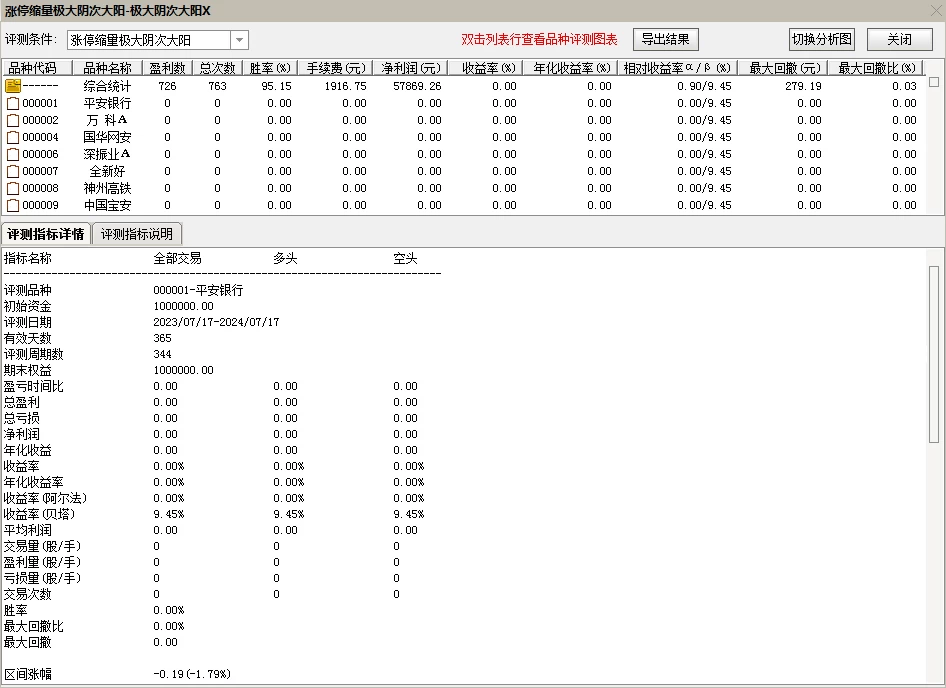Click the document icon for 000008 神州高铁
This screenshot has width=946, height=688.
(13, 188)
